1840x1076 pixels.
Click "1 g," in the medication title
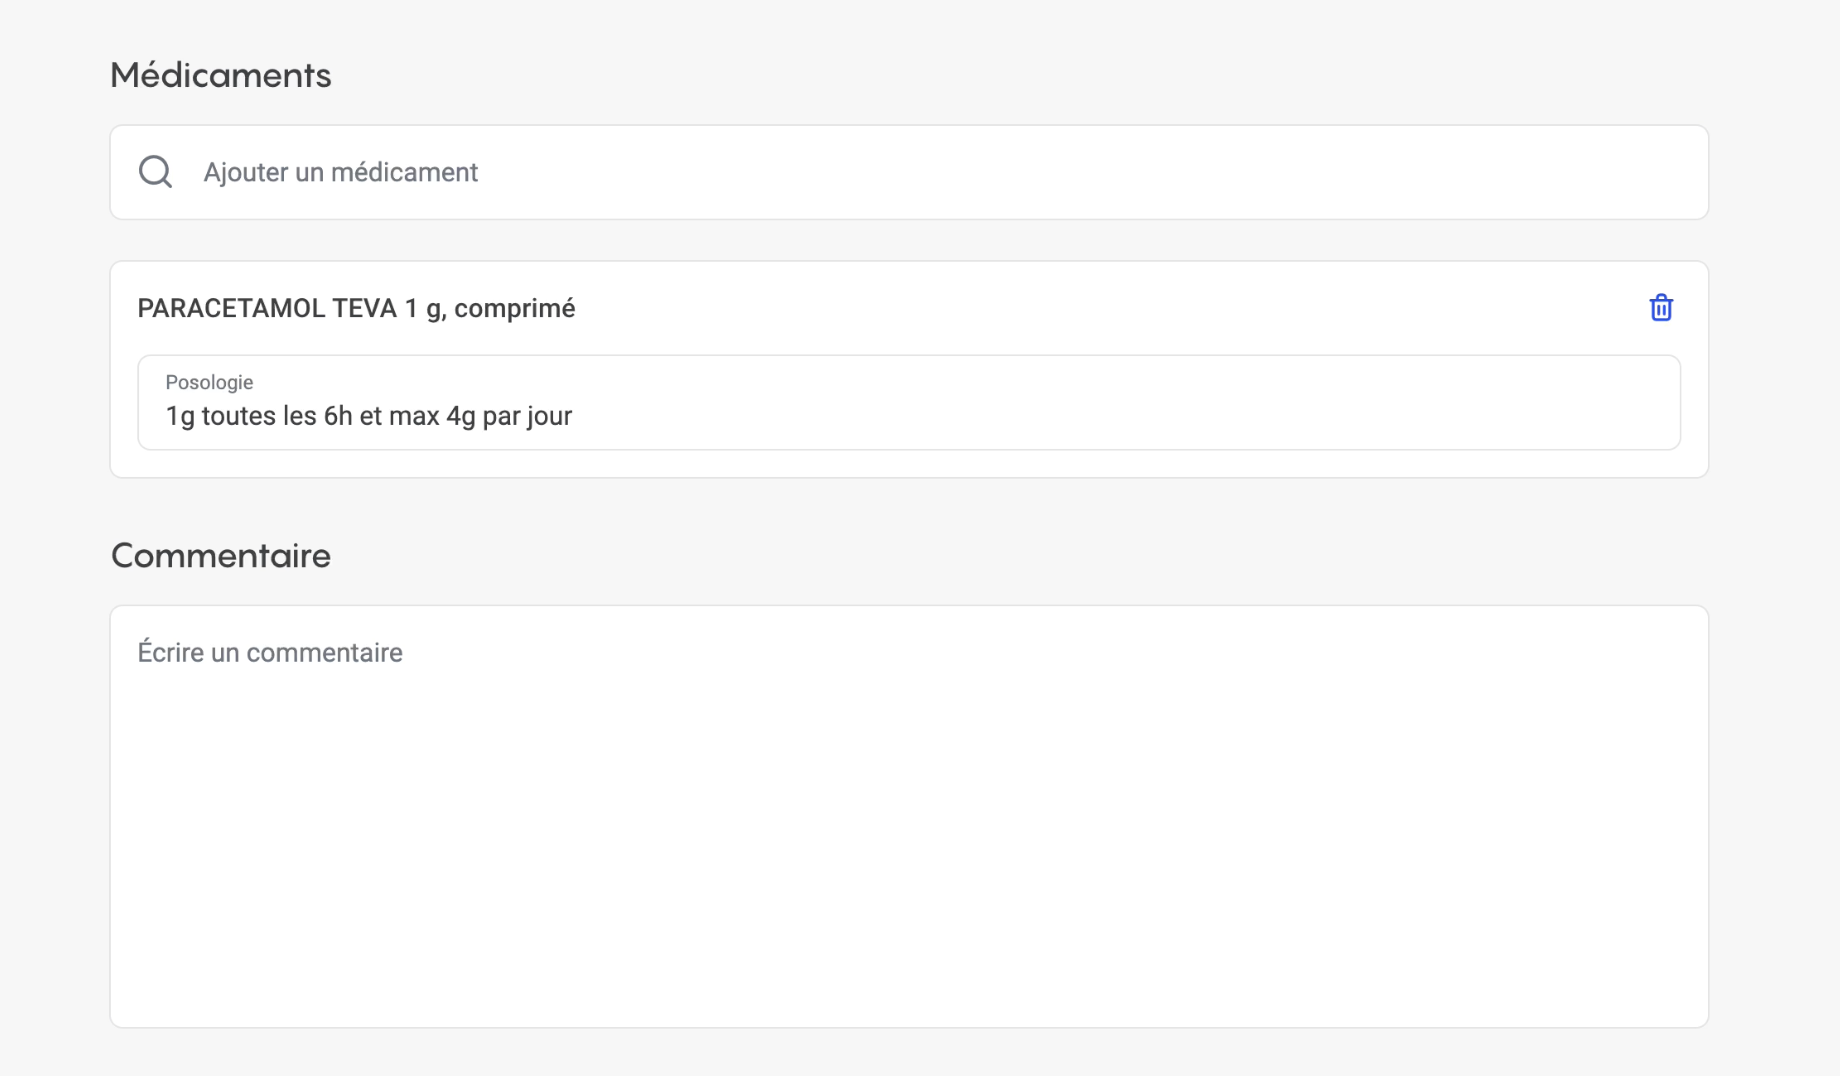point(425,308)
